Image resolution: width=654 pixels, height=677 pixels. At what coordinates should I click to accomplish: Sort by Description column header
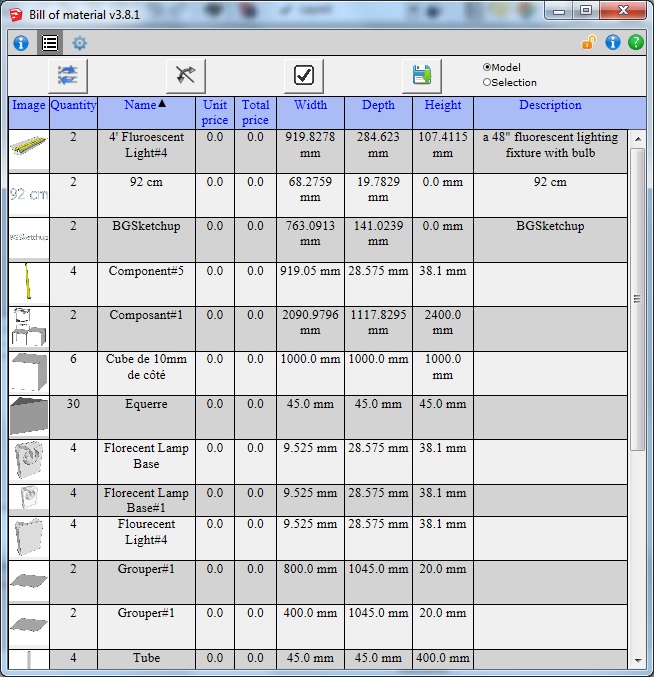pos(550,113)
